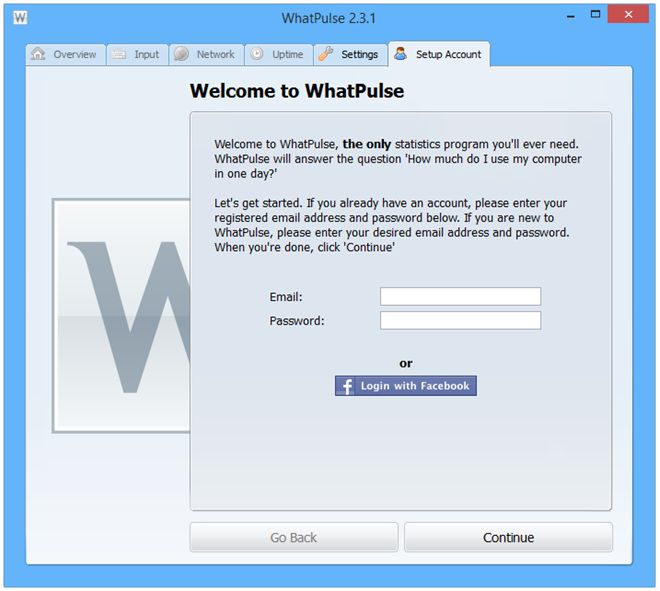The height and width of the screenshot is (591, 660).
Task: Close the WhatPulse window
Action: tap(628, 15)
